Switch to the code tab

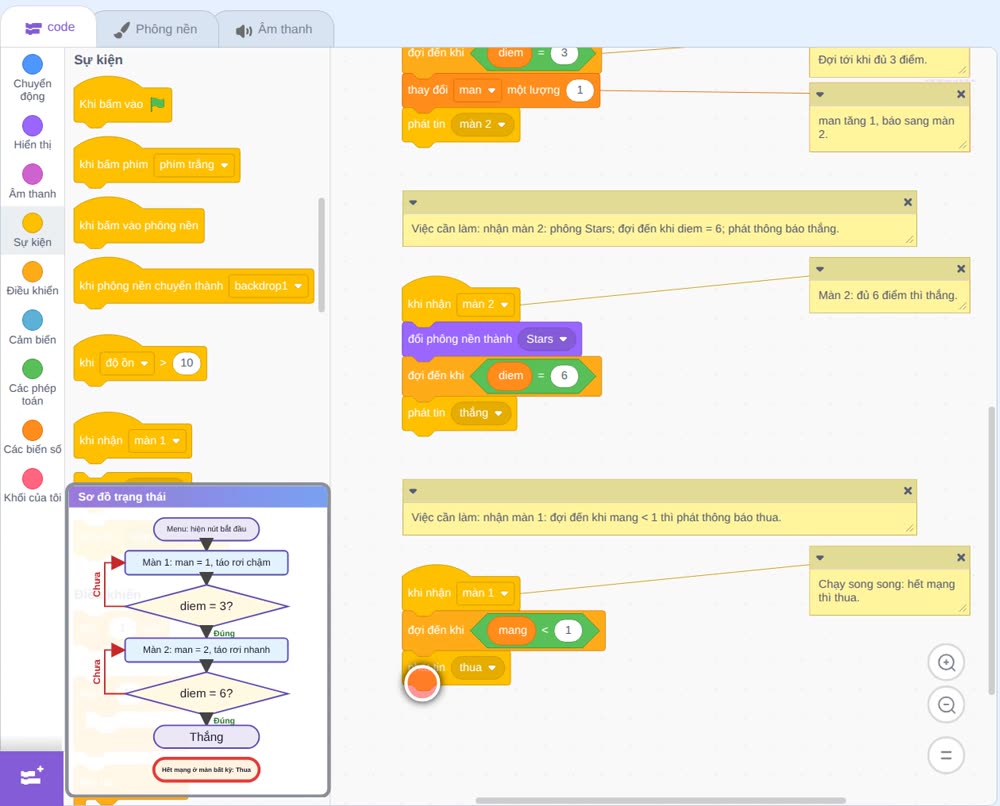point(49,27)
